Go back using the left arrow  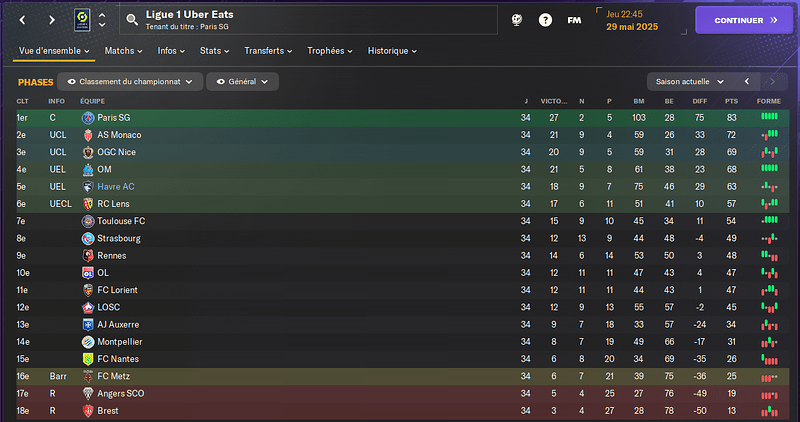click(22, 20)
